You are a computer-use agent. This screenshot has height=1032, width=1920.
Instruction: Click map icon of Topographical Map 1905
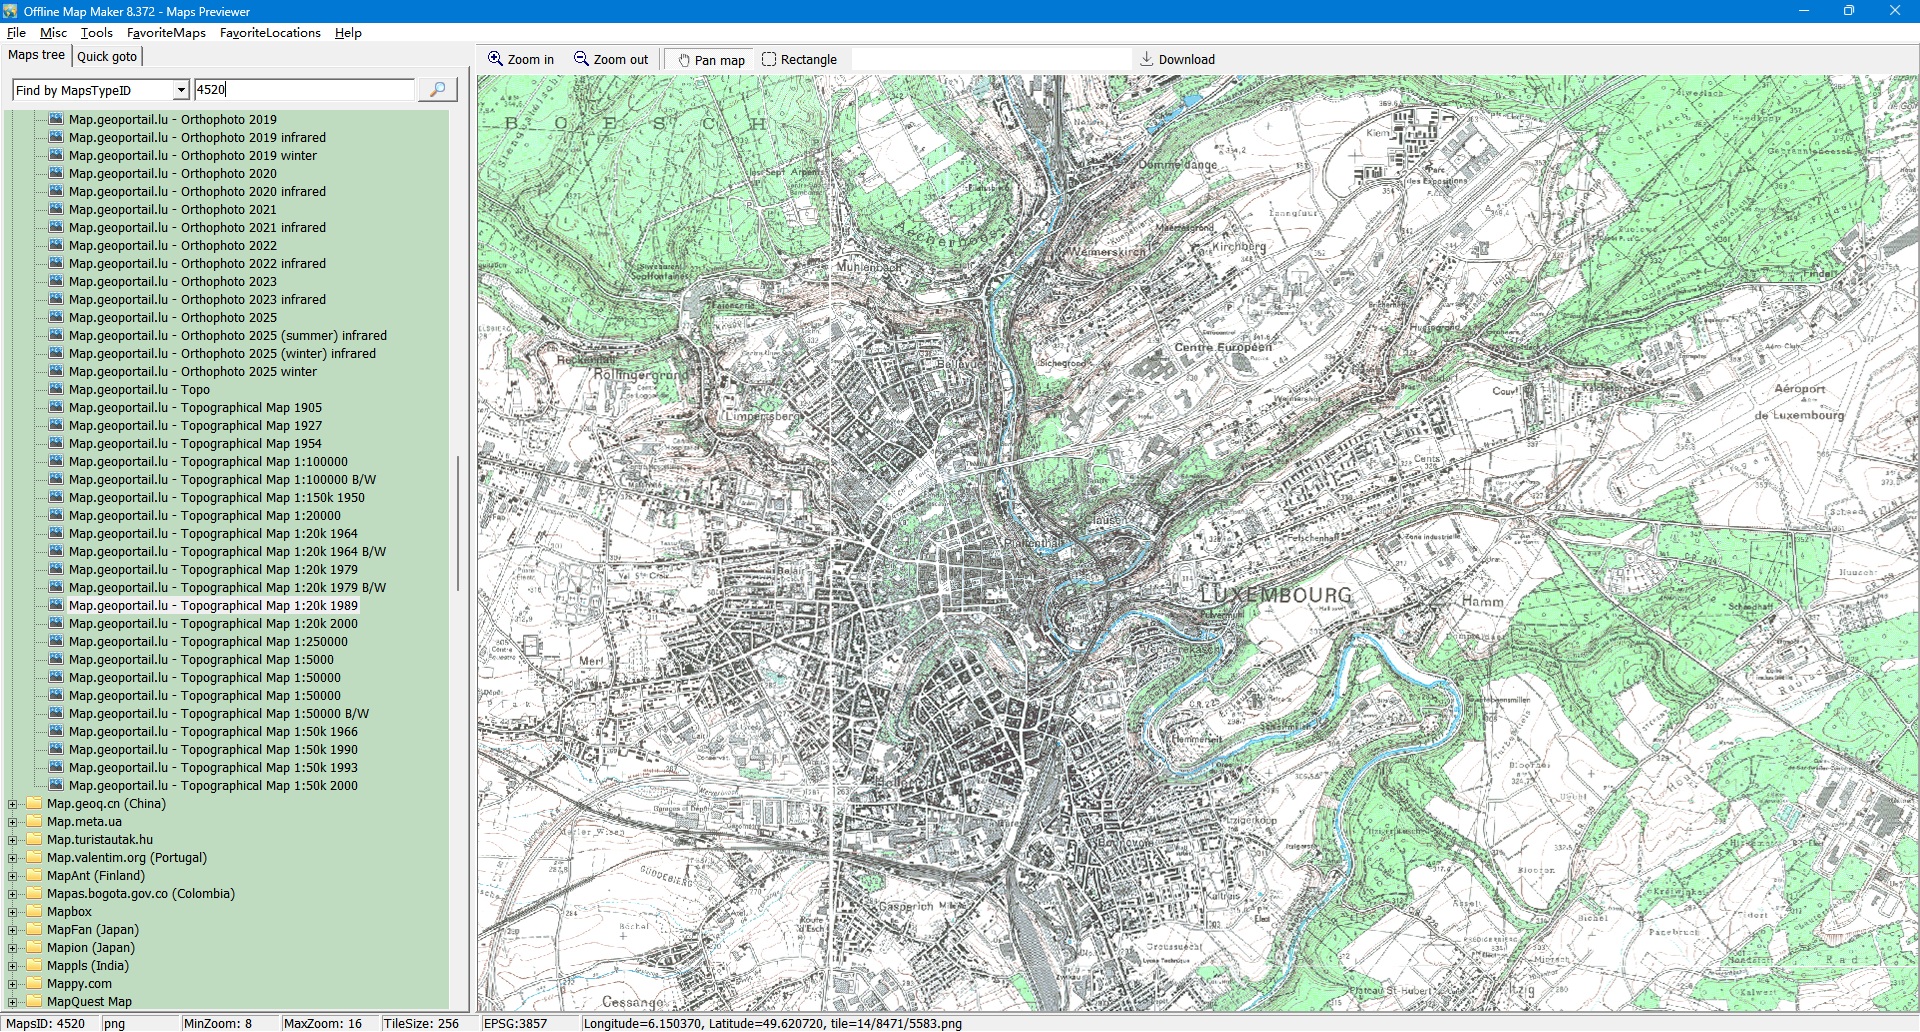click(x=56, y=408)
